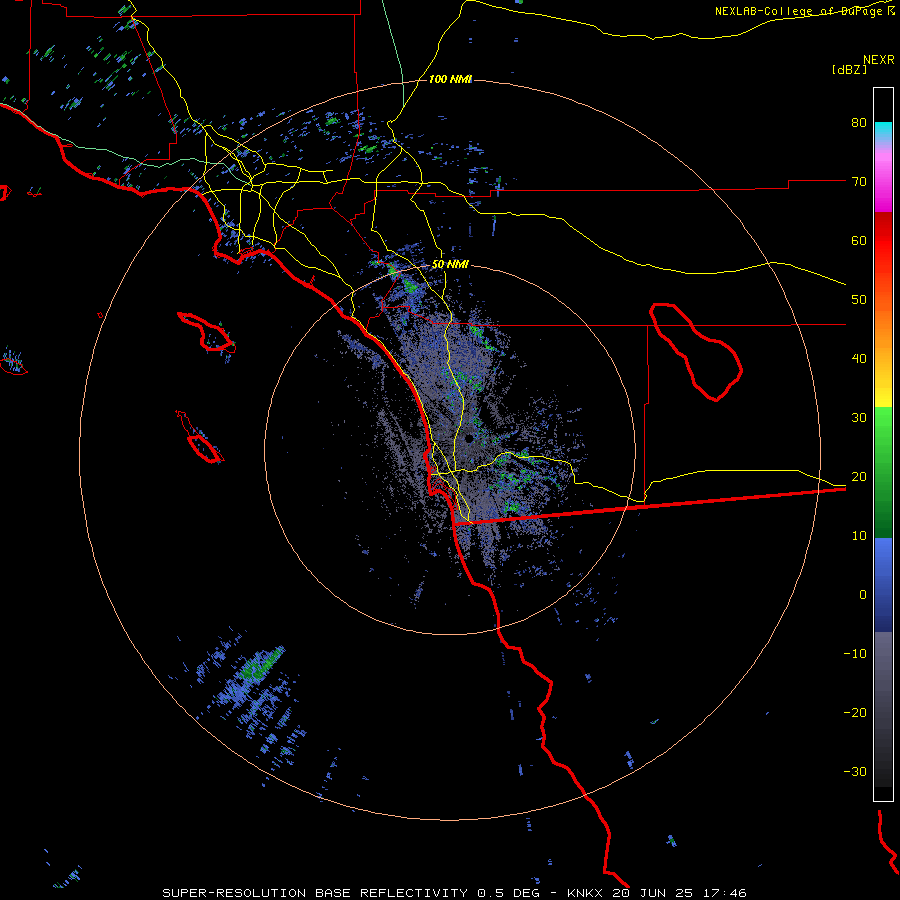
Task: Select the 60 dBZ scale value
Action: (859, 240)
